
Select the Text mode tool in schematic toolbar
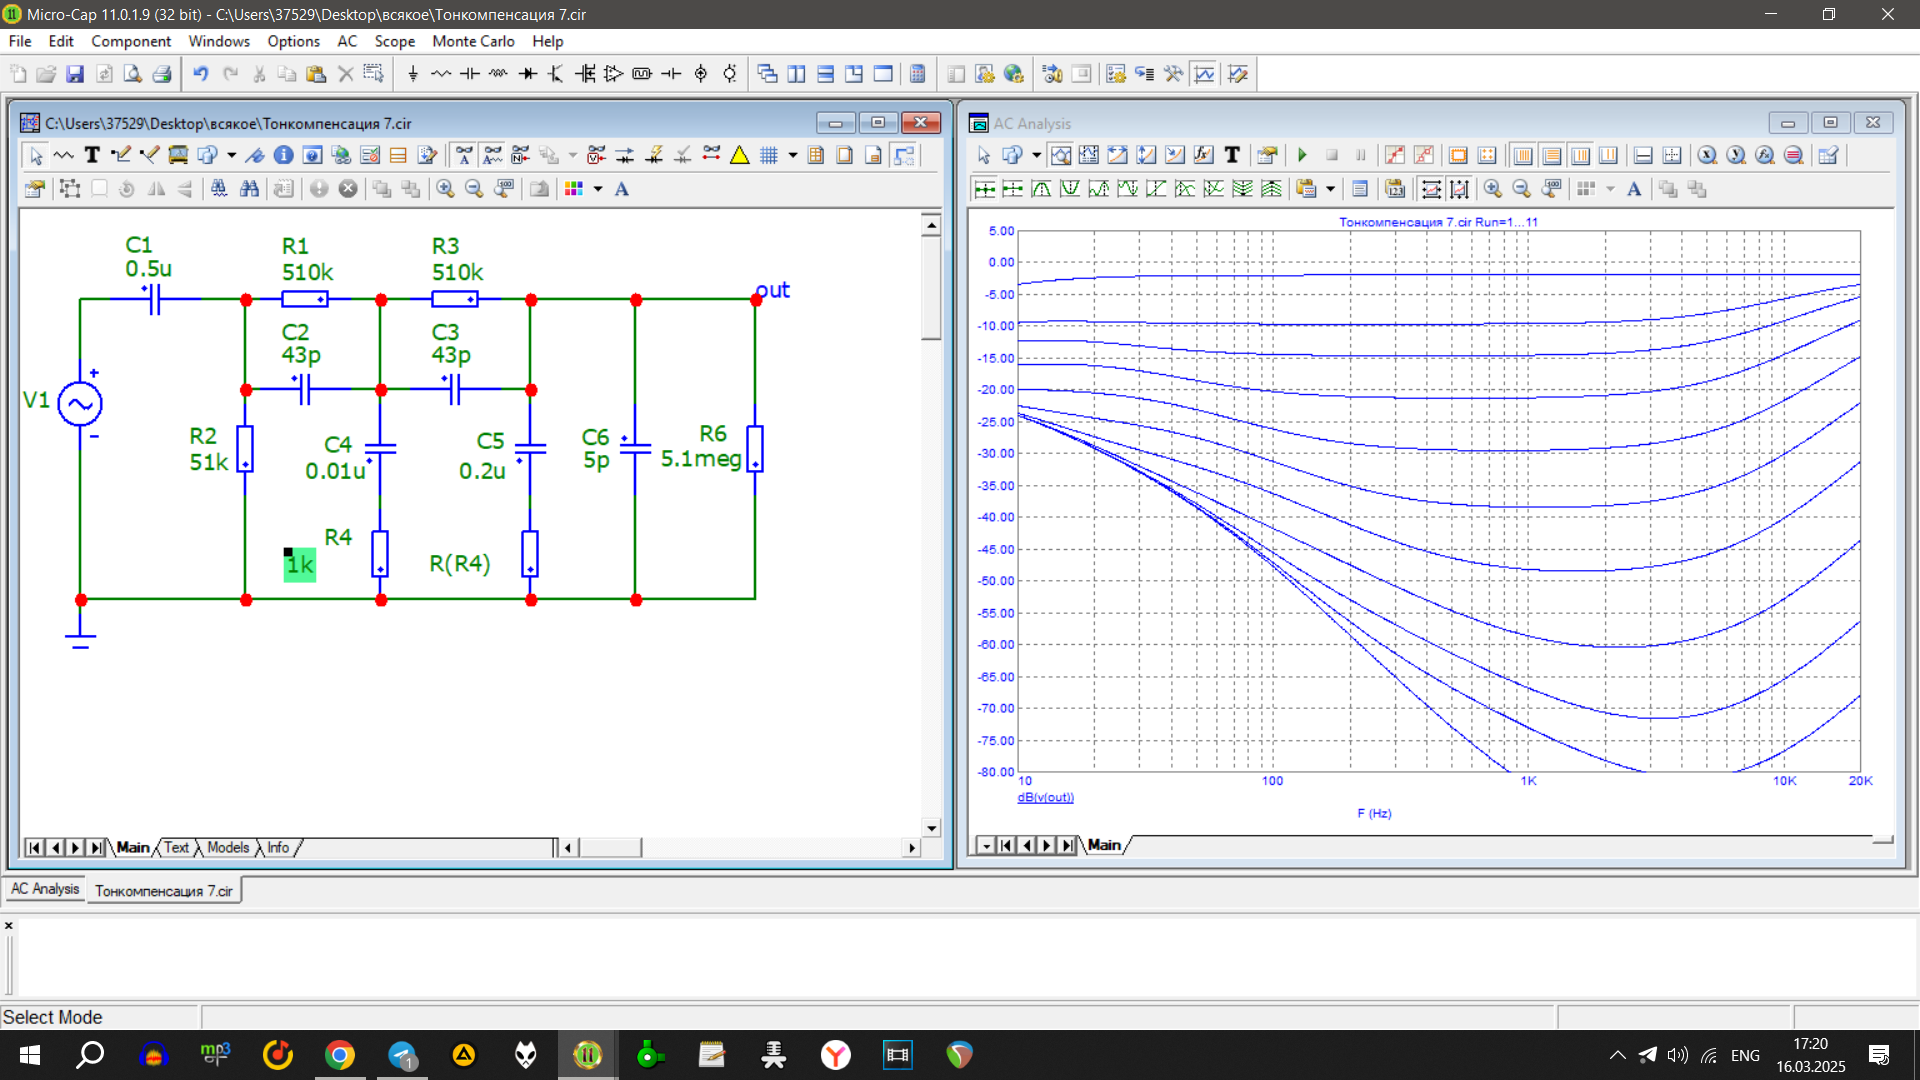coord(92,155)
